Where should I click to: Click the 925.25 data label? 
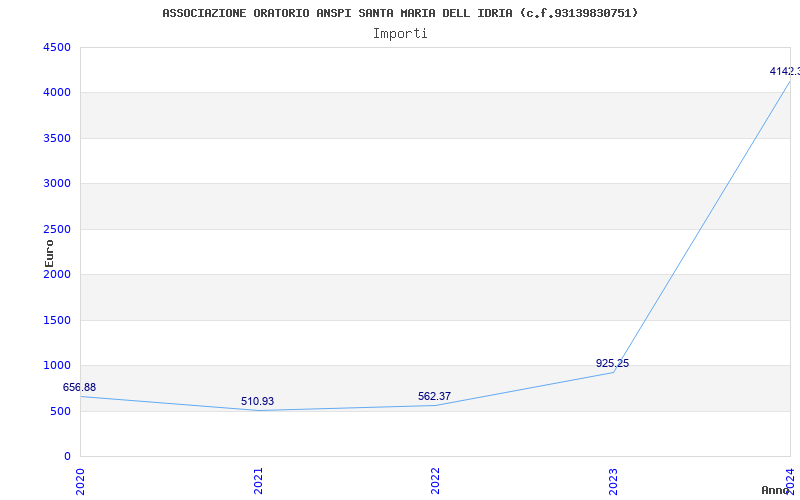click(x=612, y=363)
